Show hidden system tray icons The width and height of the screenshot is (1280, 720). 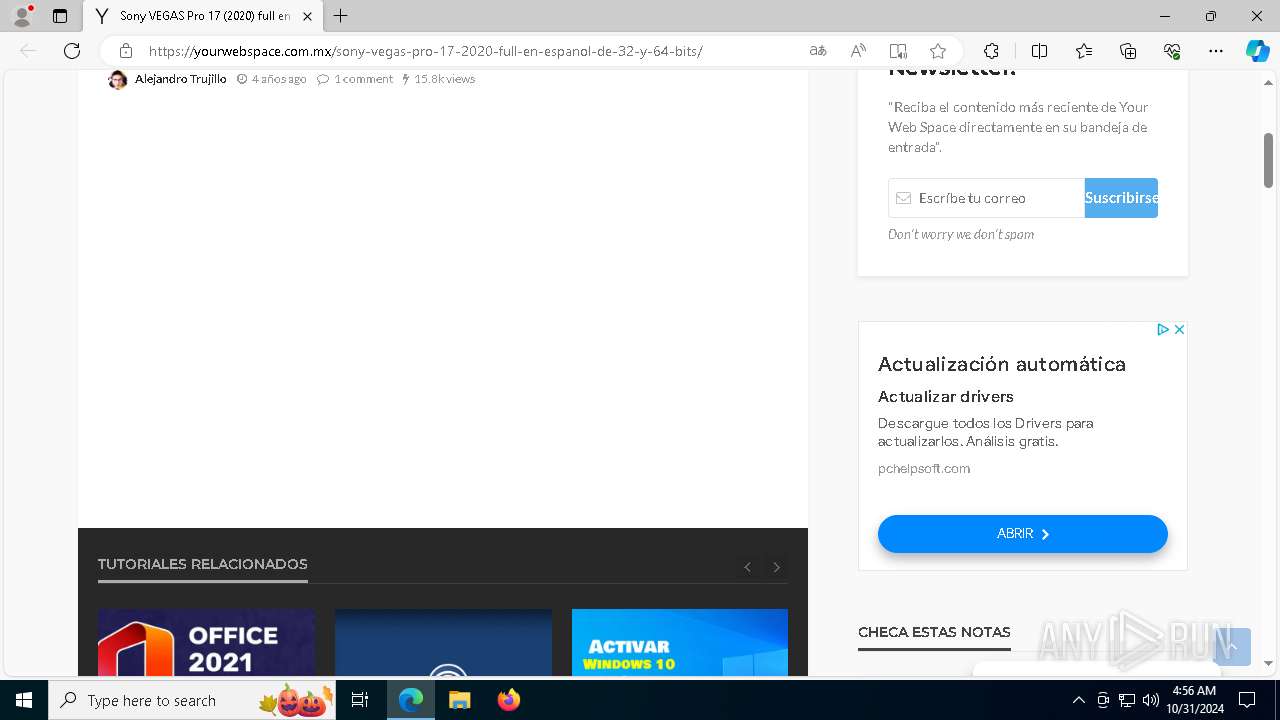1078,700
